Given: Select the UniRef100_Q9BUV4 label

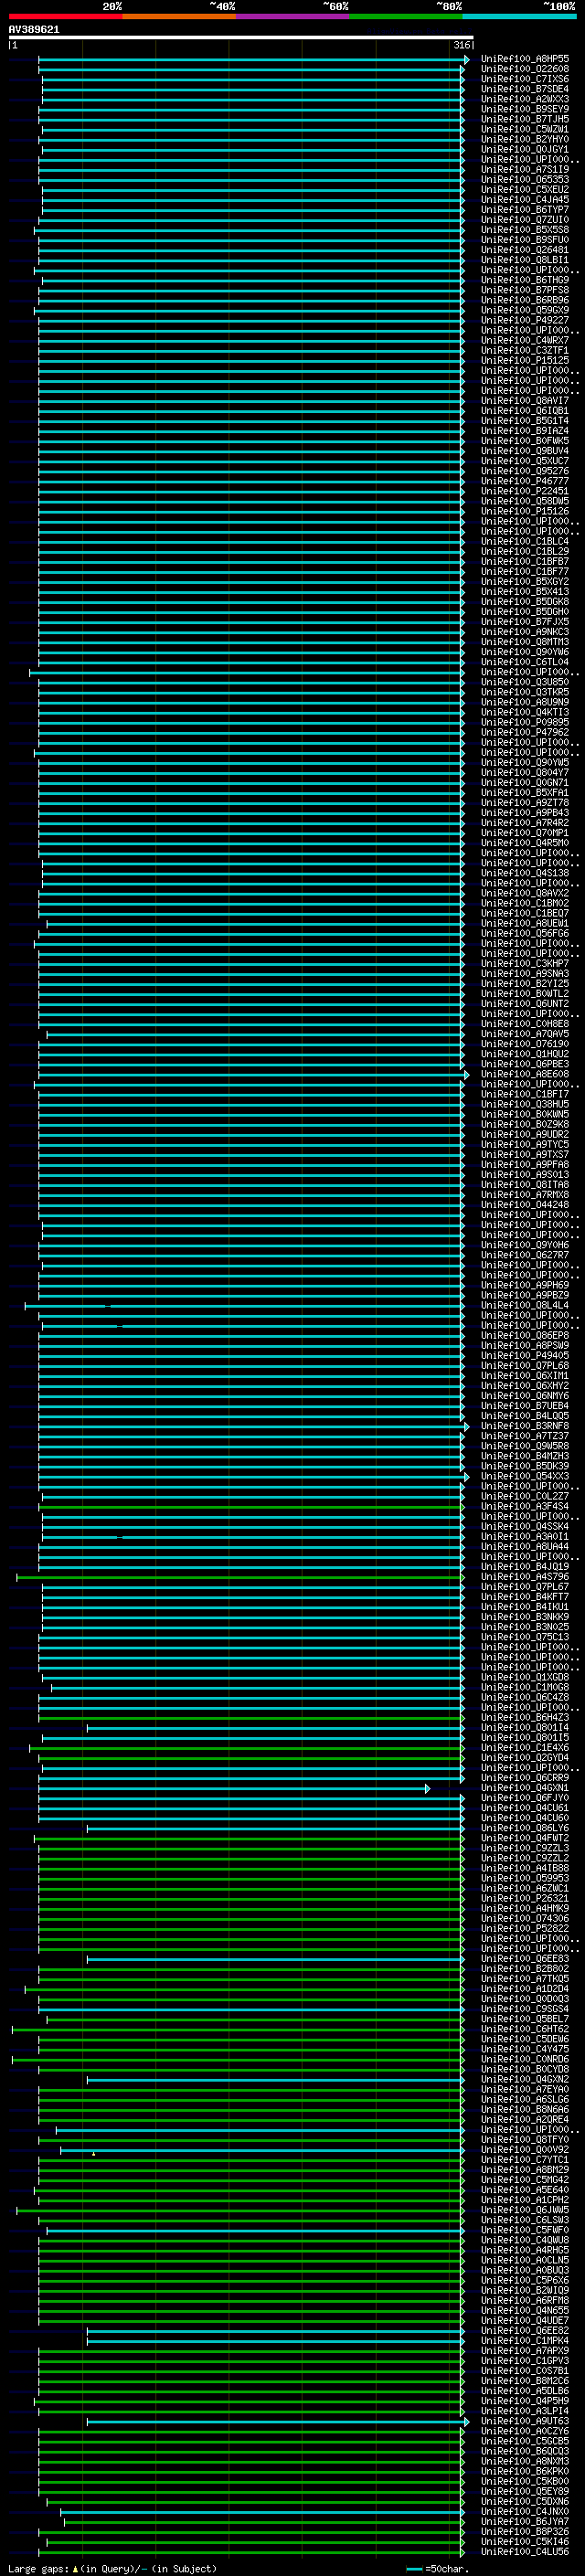Looking at the screenshot, I should pyautogui.click(x=525, y=451).
